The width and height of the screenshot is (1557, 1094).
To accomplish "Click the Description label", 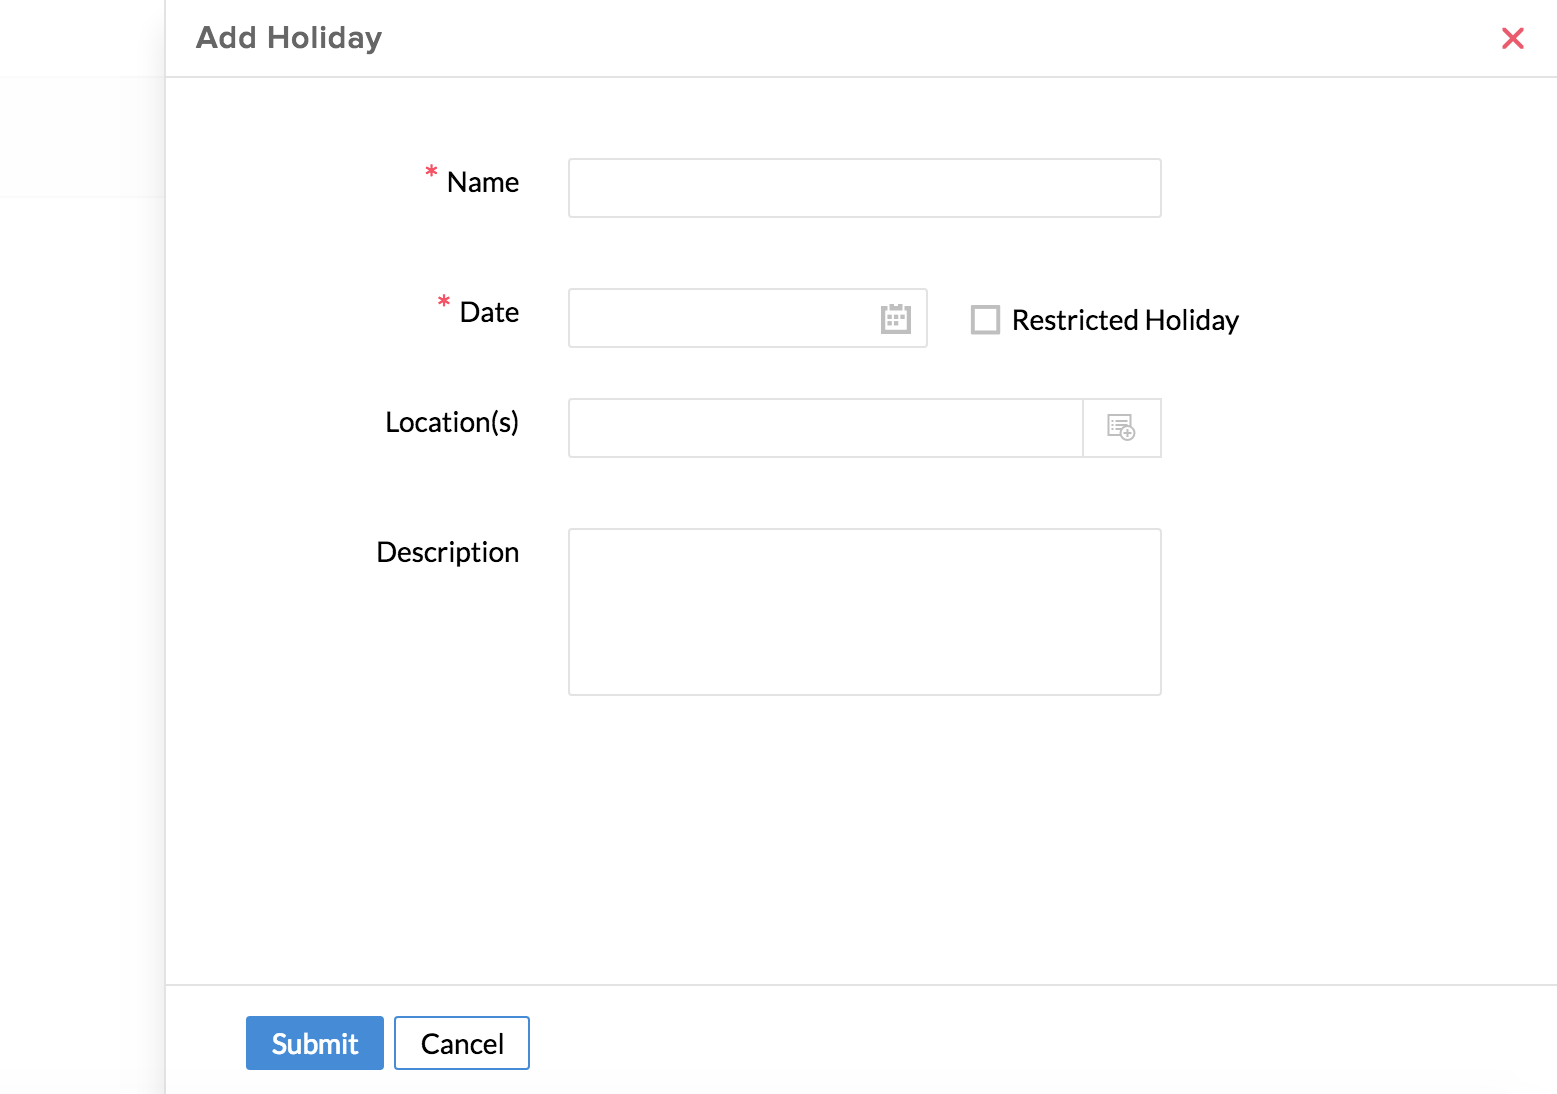I will point(447,552).
